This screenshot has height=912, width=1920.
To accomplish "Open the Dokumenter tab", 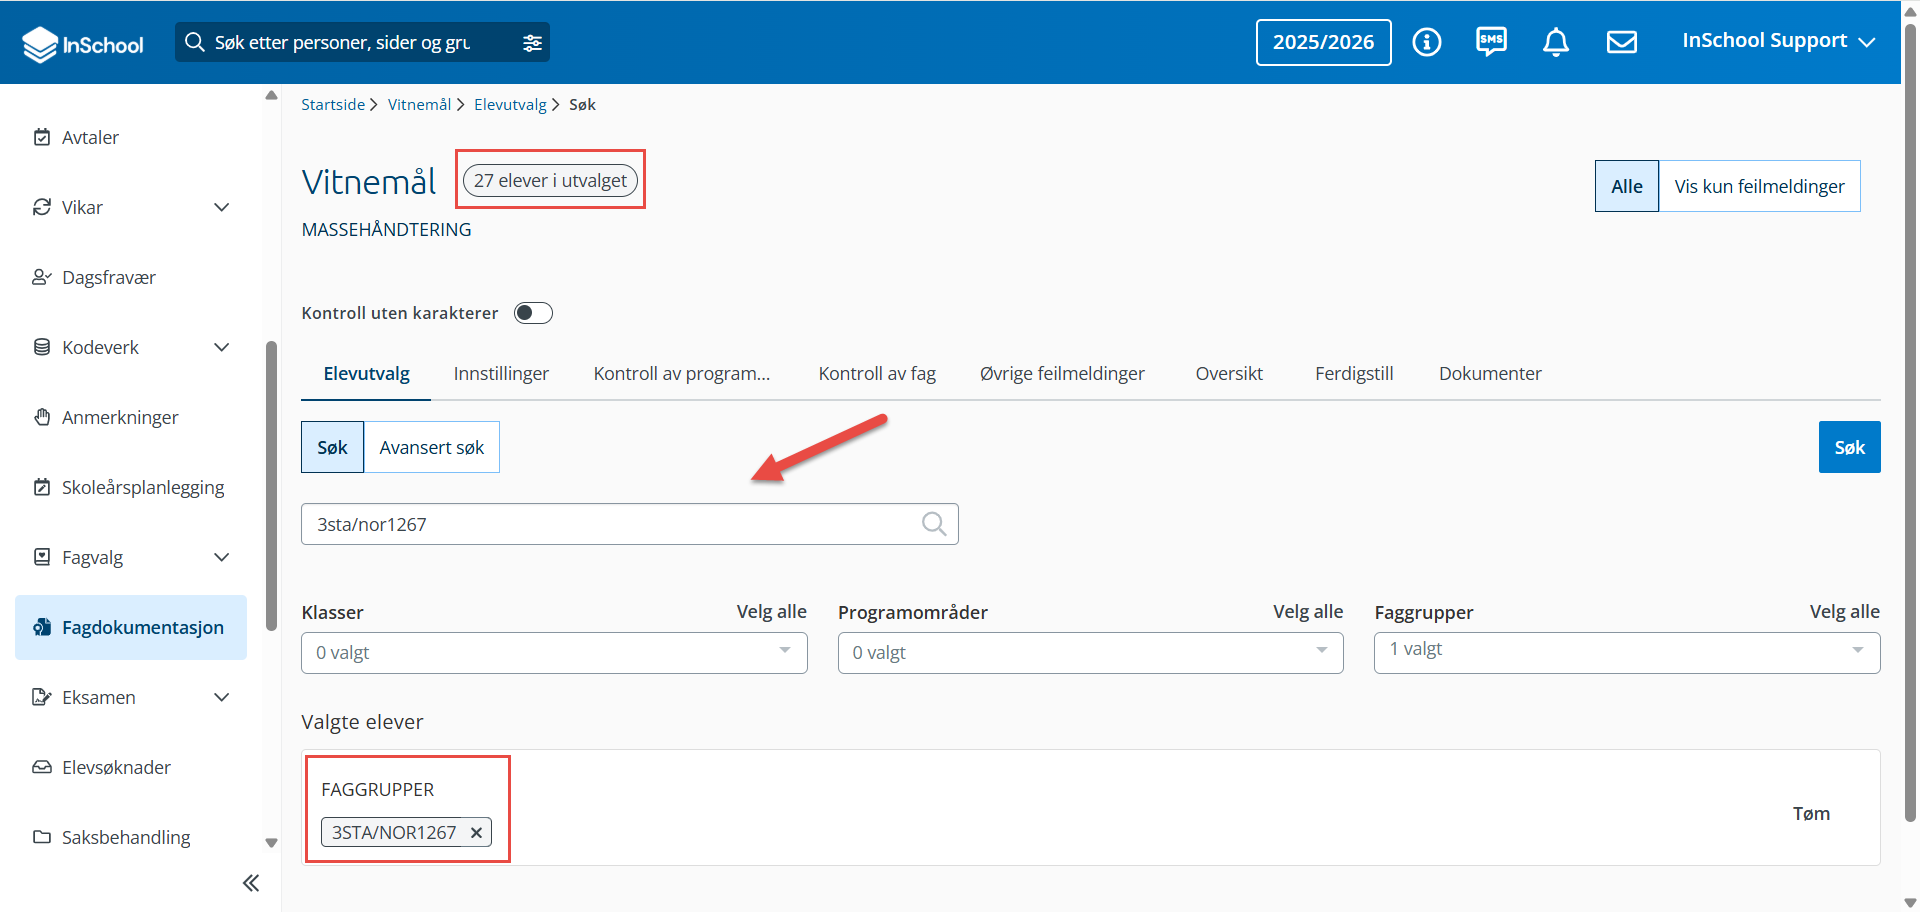I will point(1490,373).
